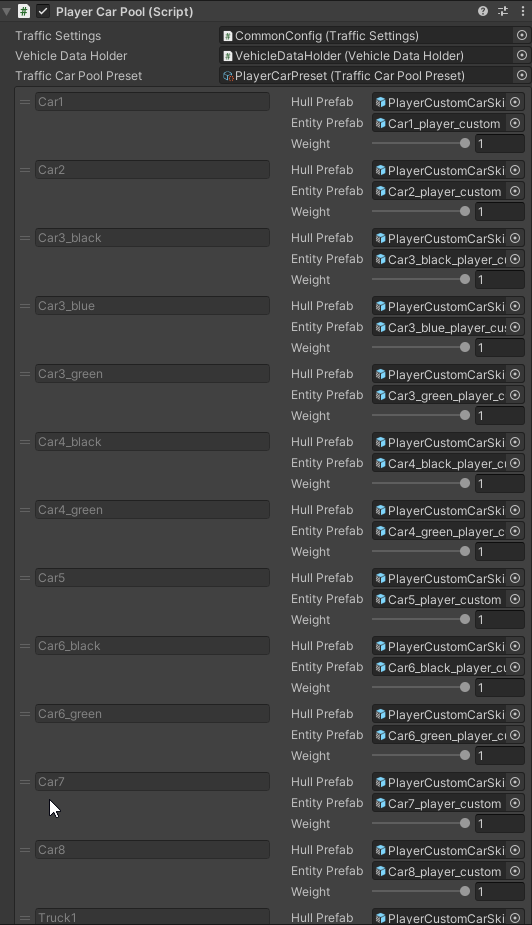Open the component help reference icon
Screen dimensions: 532x925
pos(483,11)
